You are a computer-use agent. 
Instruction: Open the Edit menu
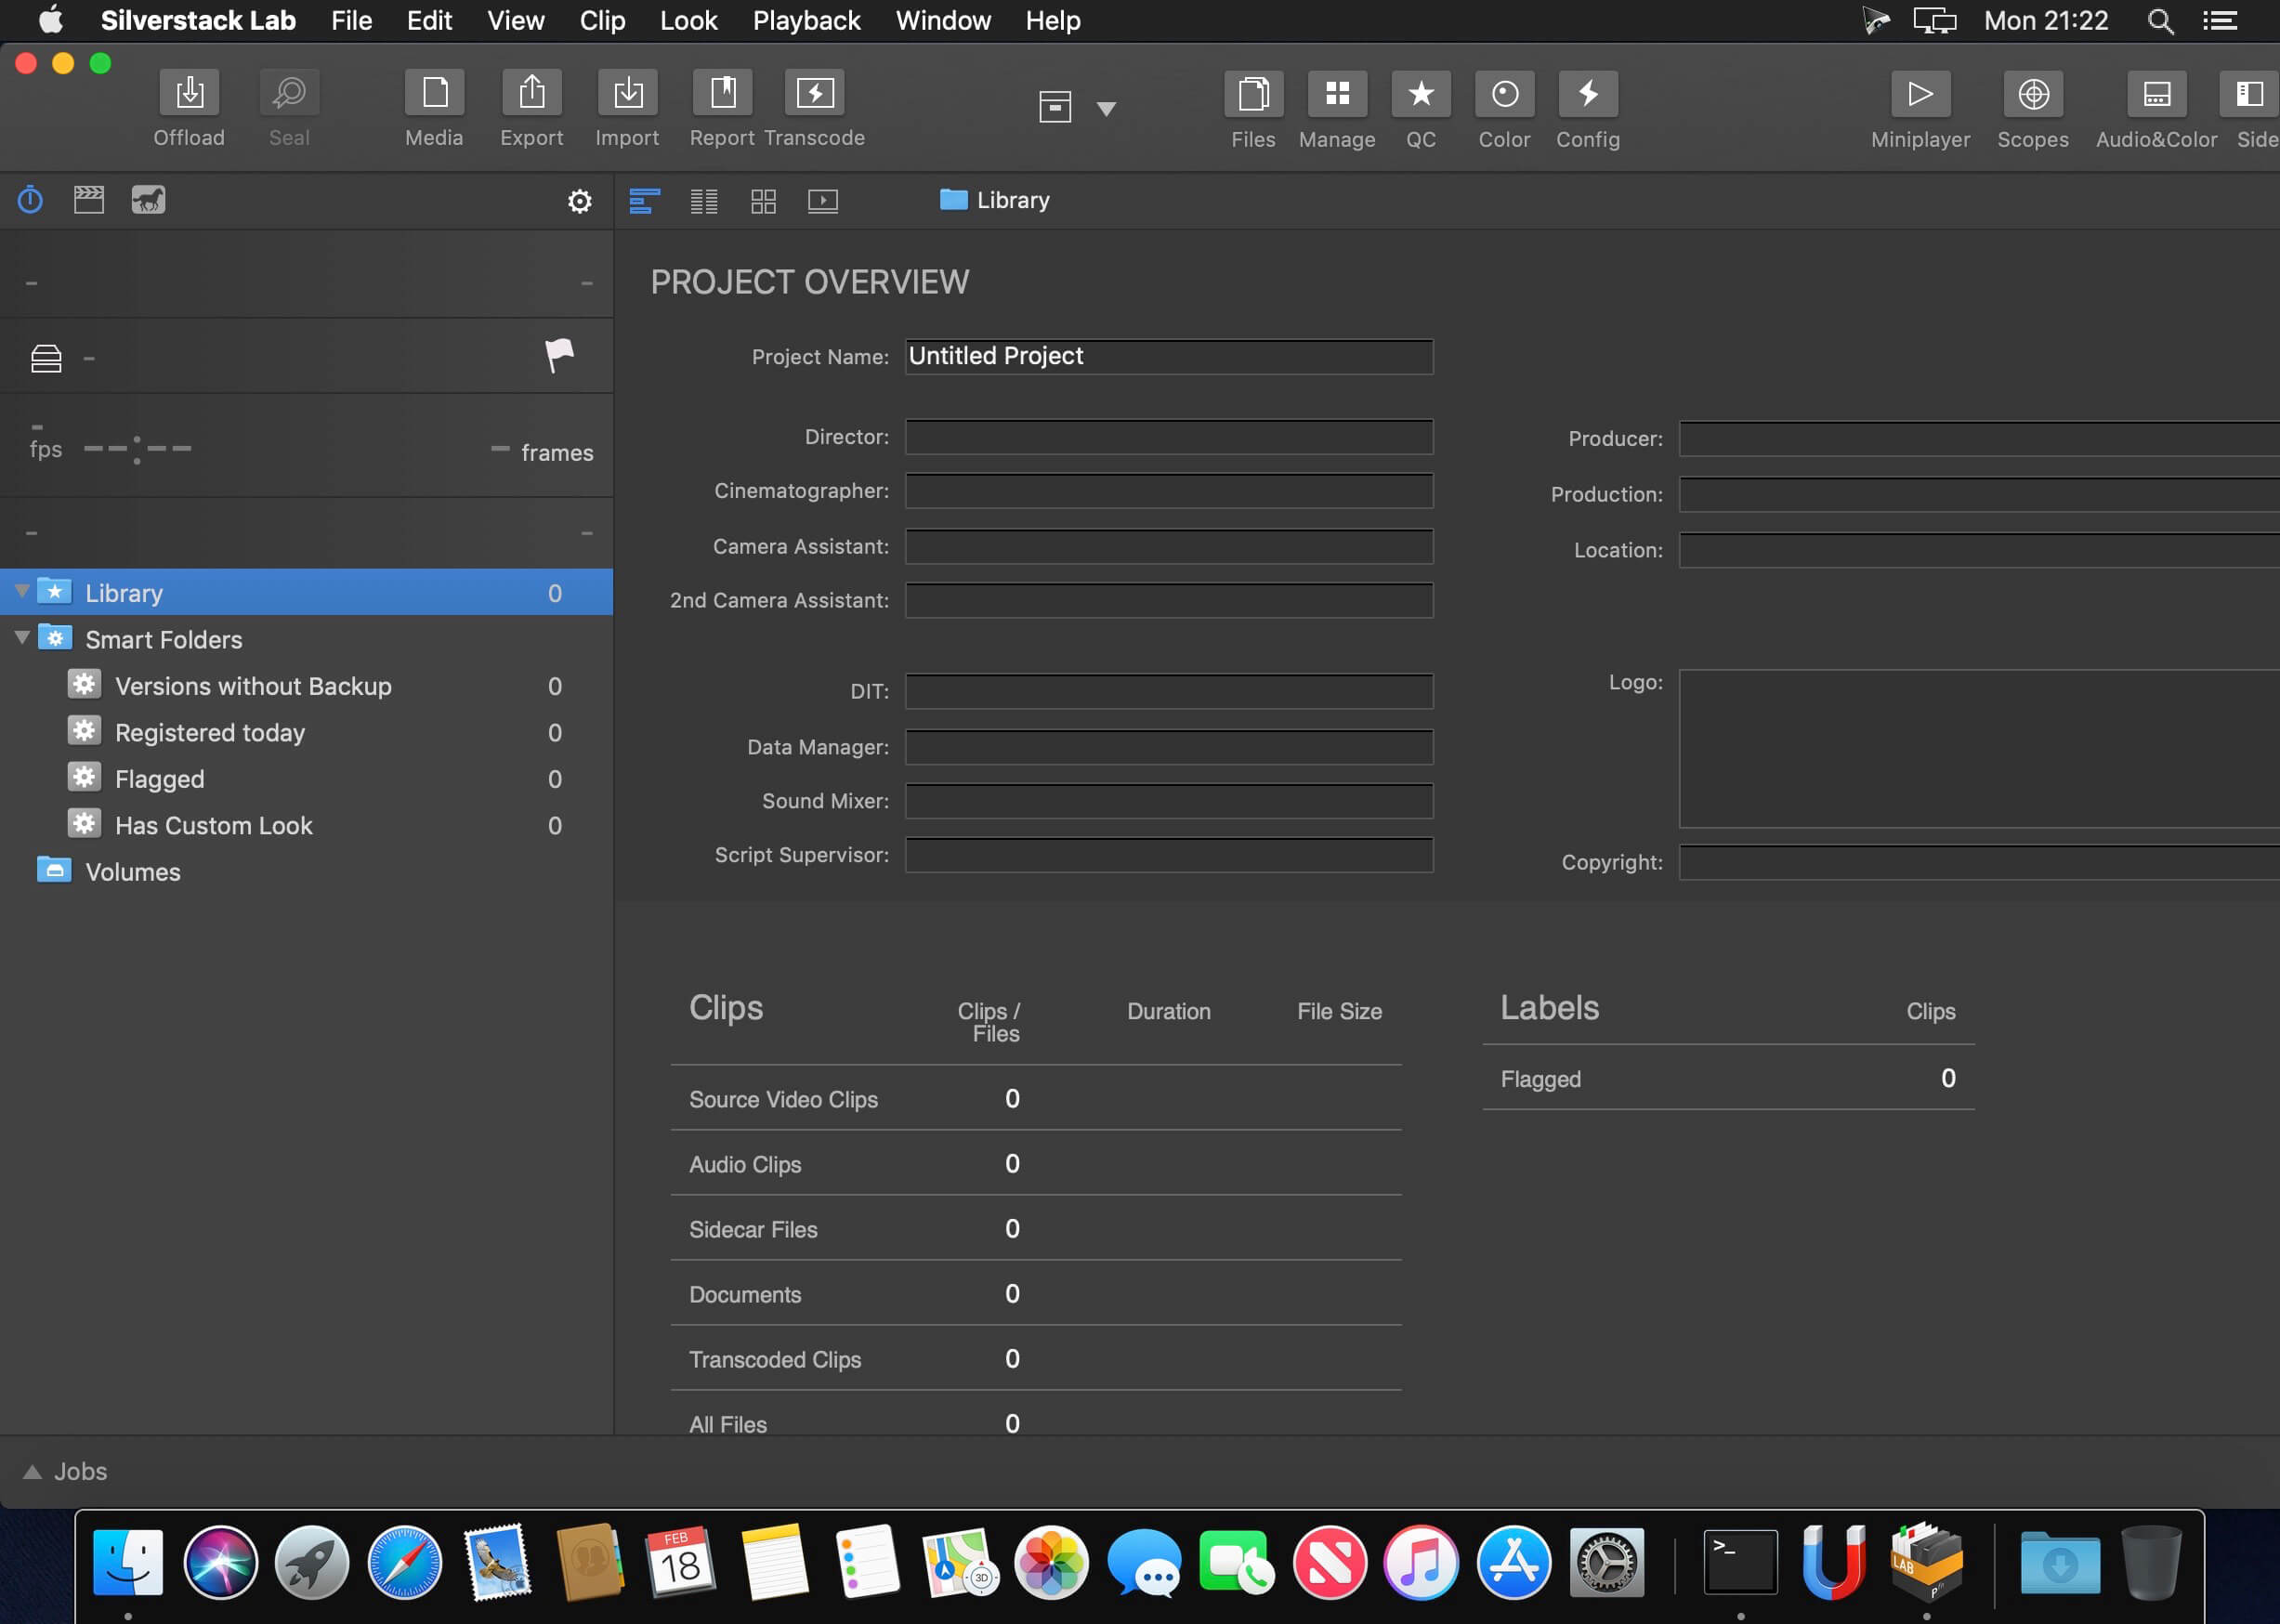[429, 21]
